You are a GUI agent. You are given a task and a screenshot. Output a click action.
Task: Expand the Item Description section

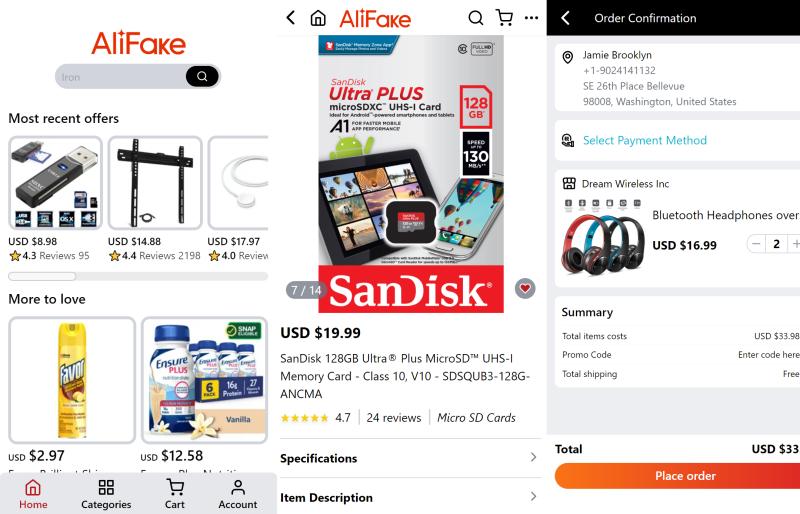(409, 497)
